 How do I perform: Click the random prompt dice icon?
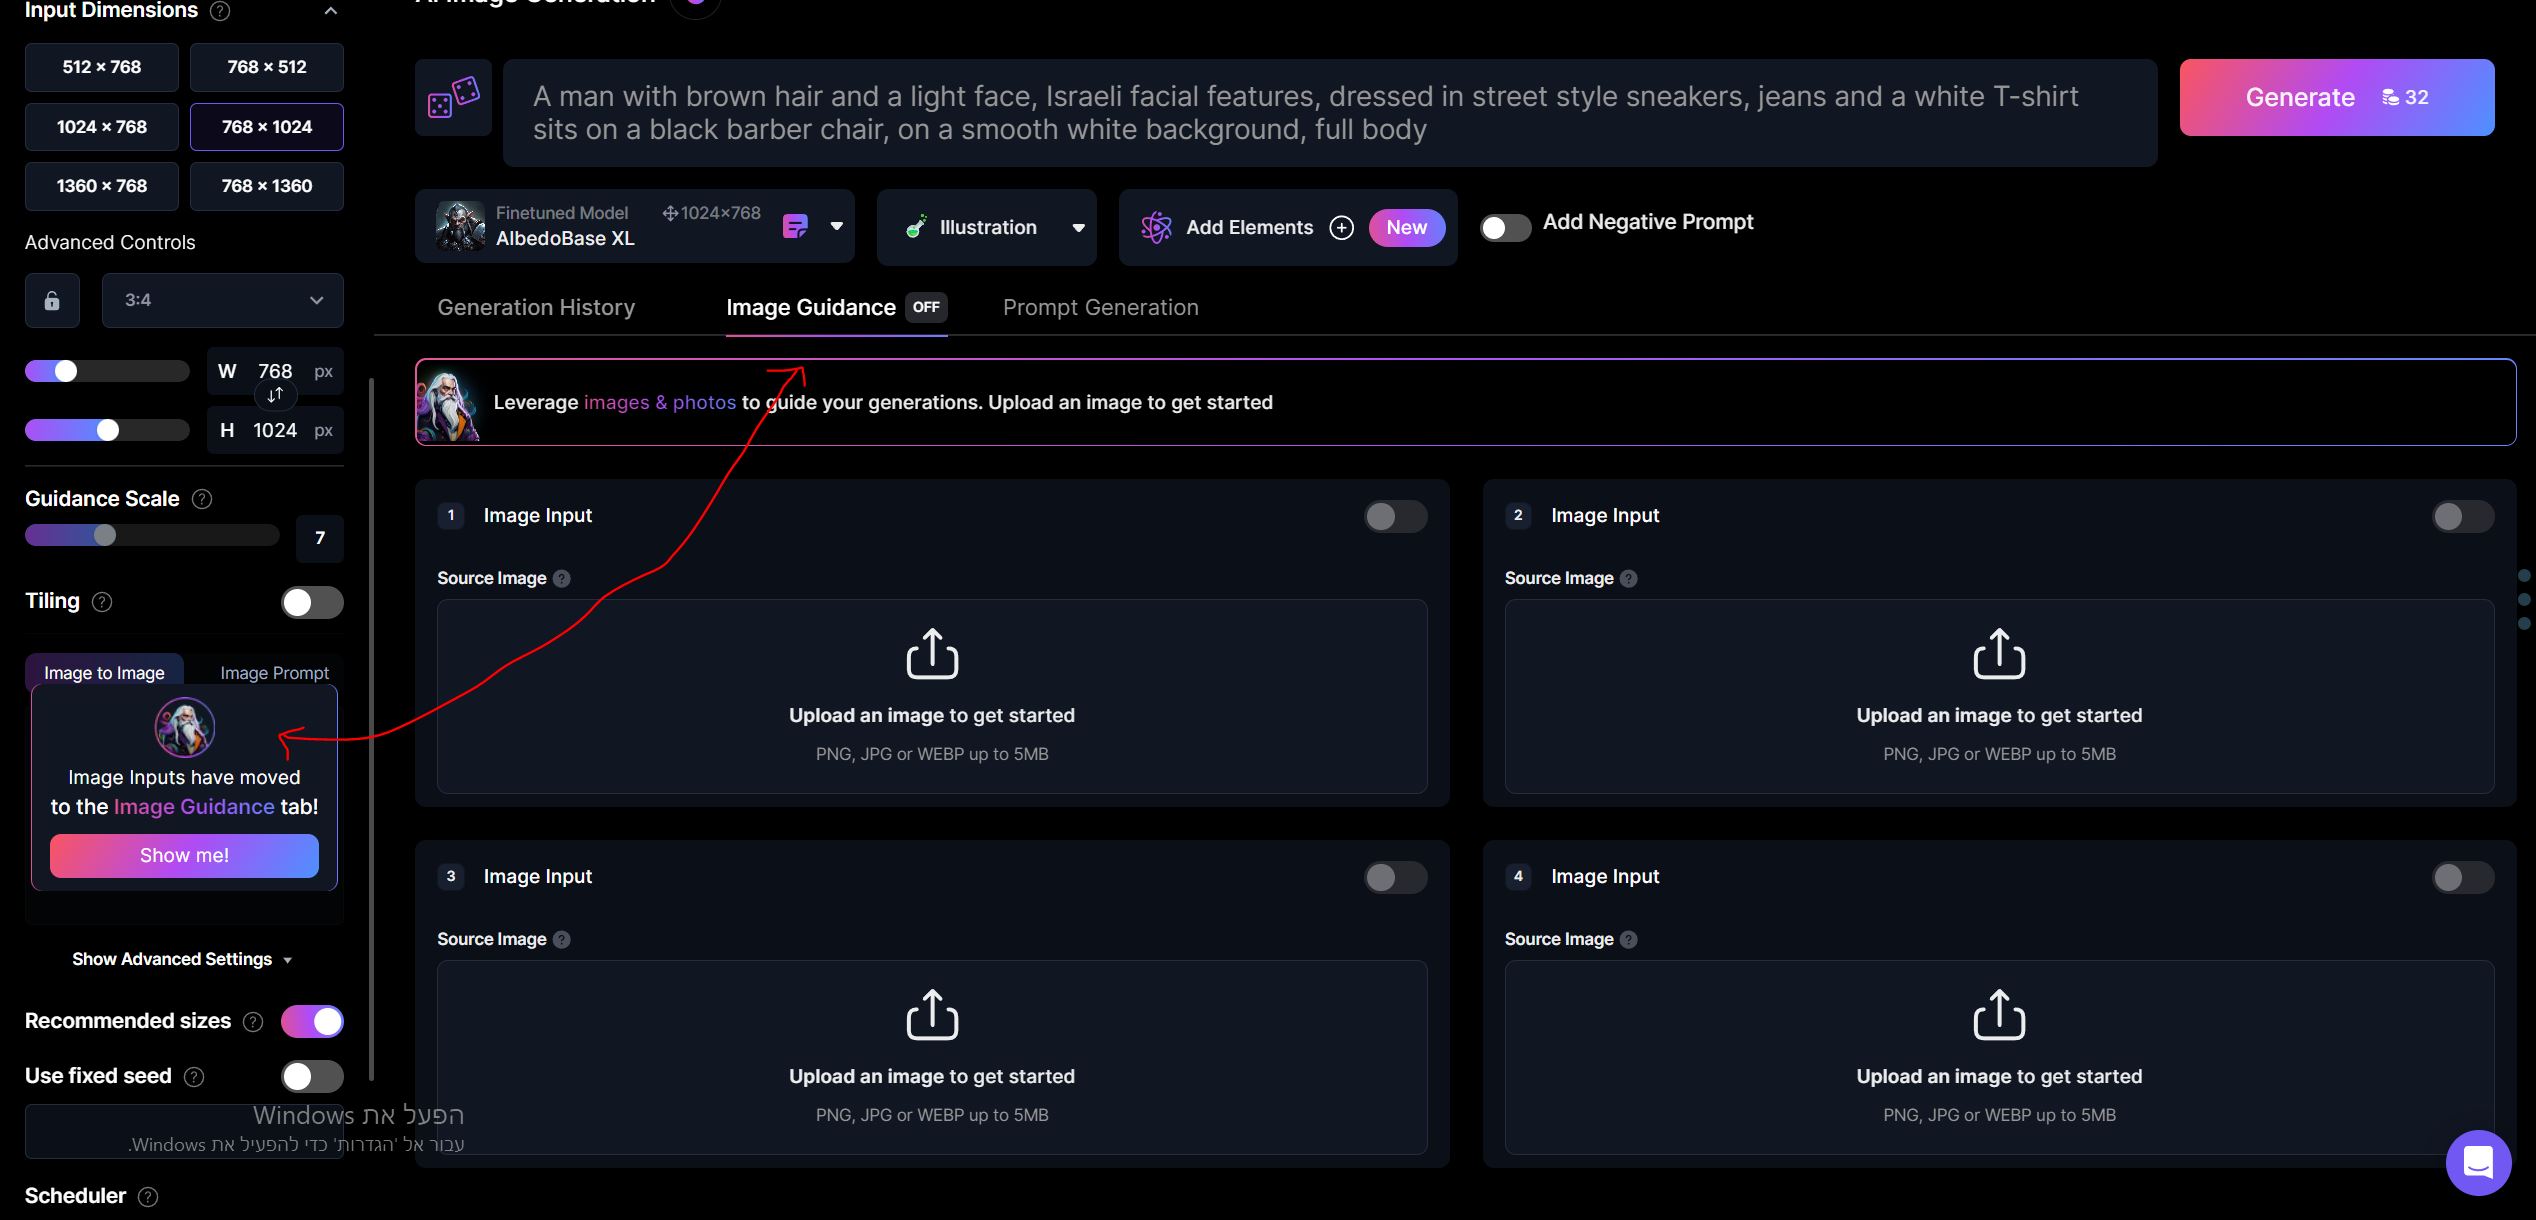tap(453, 98)
